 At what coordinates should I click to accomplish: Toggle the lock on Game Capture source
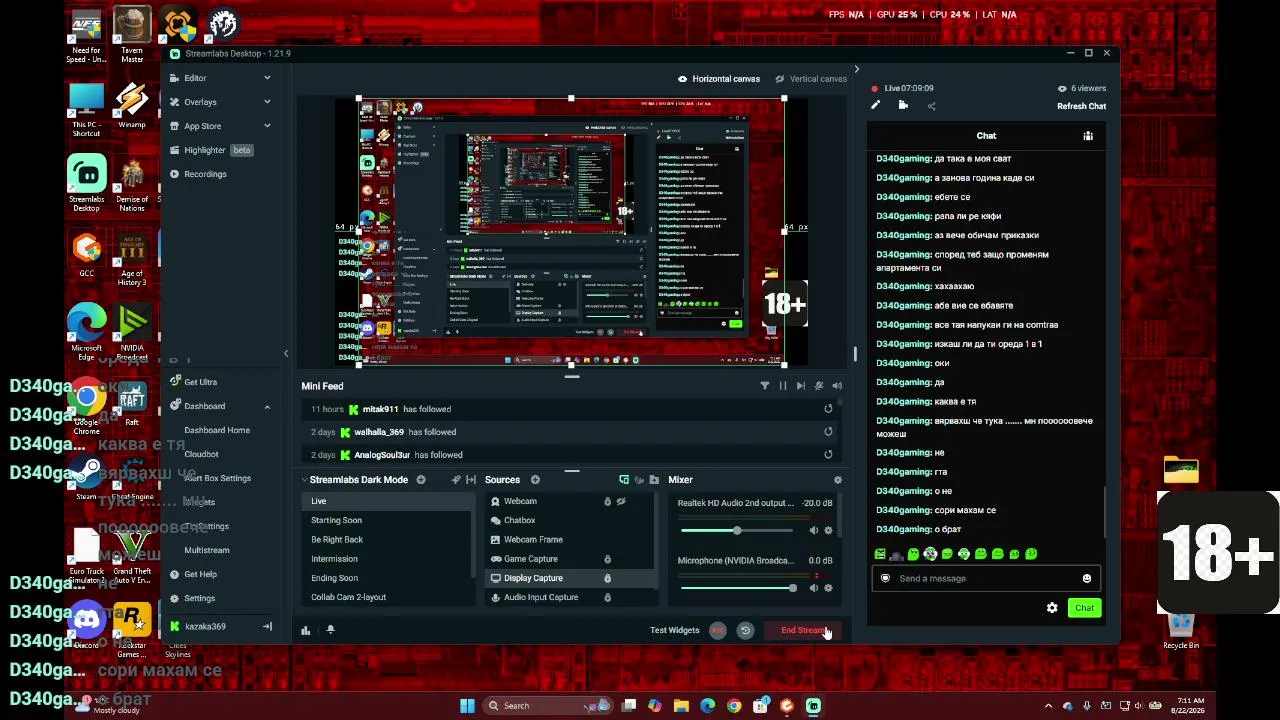(607, 559)
